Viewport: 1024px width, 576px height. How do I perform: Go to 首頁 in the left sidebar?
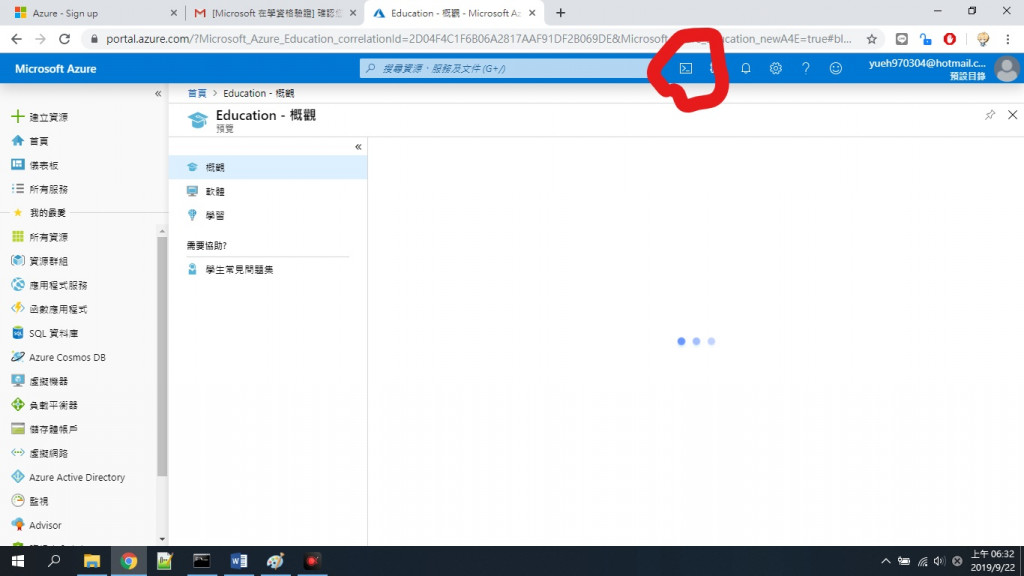pyautogui.click(x=39, y=140)
